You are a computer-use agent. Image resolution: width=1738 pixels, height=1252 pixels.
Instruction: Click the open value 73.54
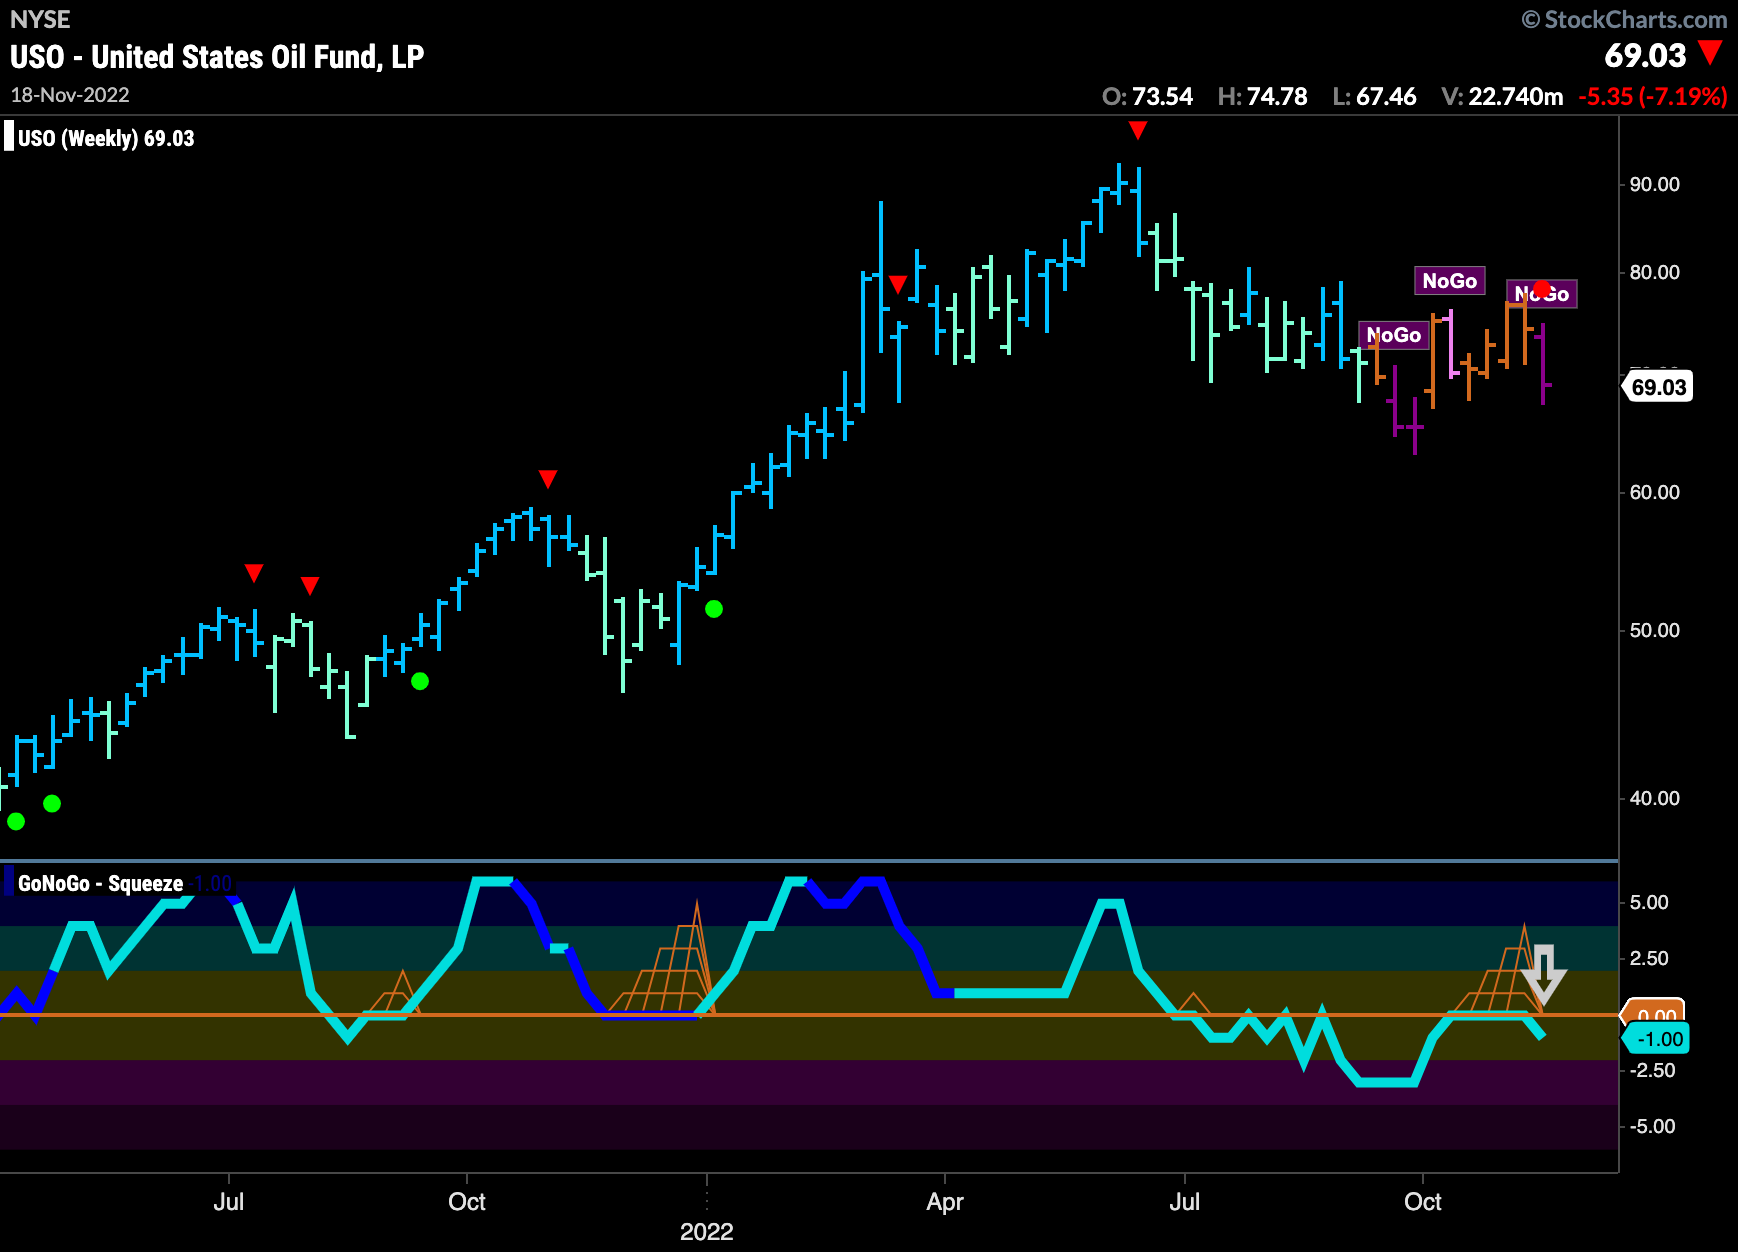click(1162, 97)
